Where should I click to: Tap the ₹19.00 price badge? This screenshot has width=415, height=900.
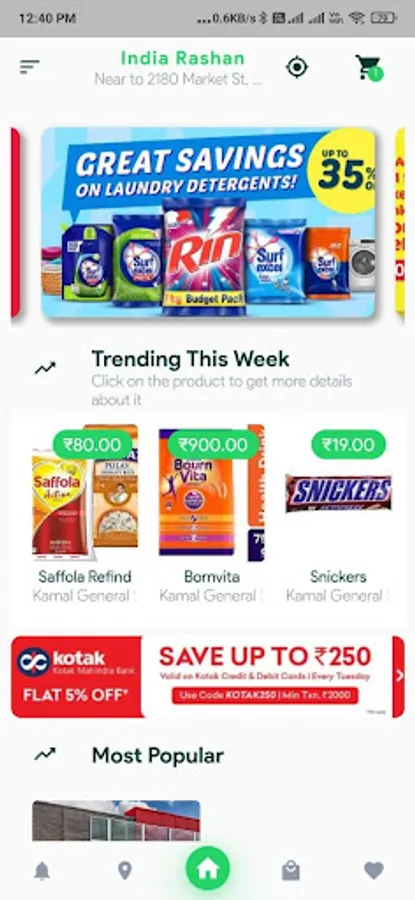pos(348,444)
